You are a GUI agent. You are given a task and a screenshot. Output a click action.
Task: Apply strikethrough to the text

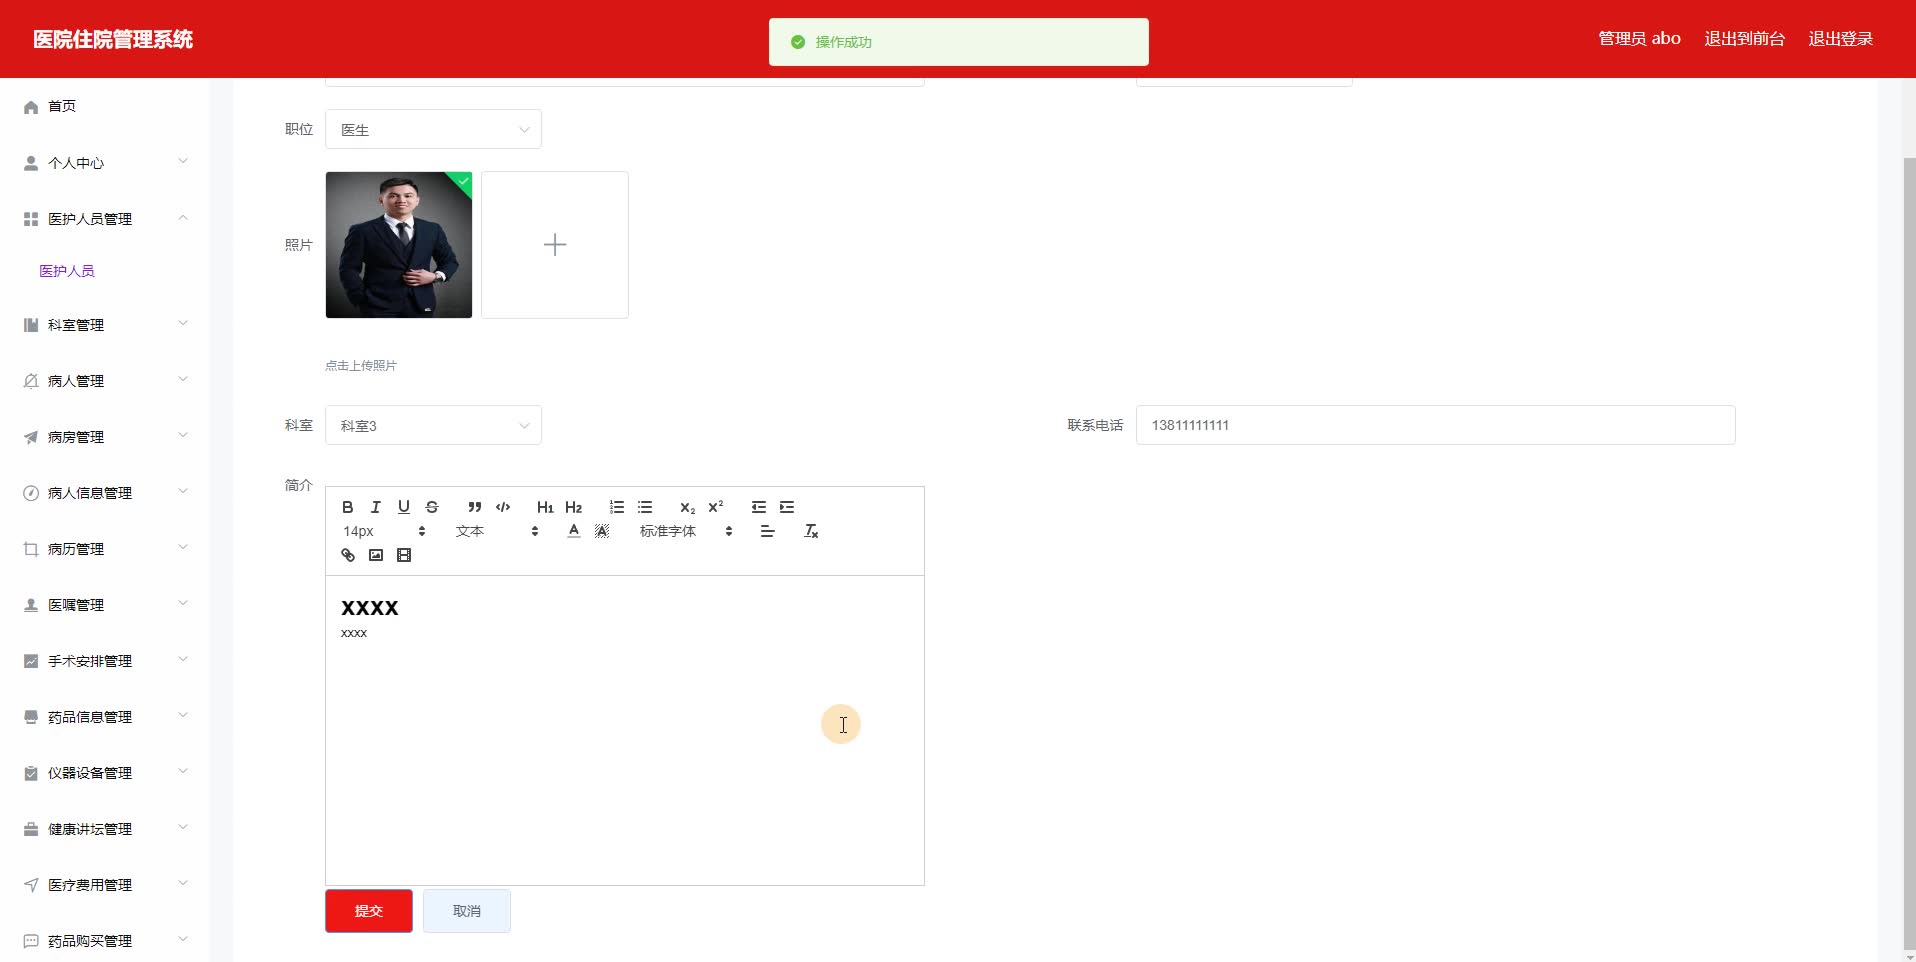[x=431, y=507]
